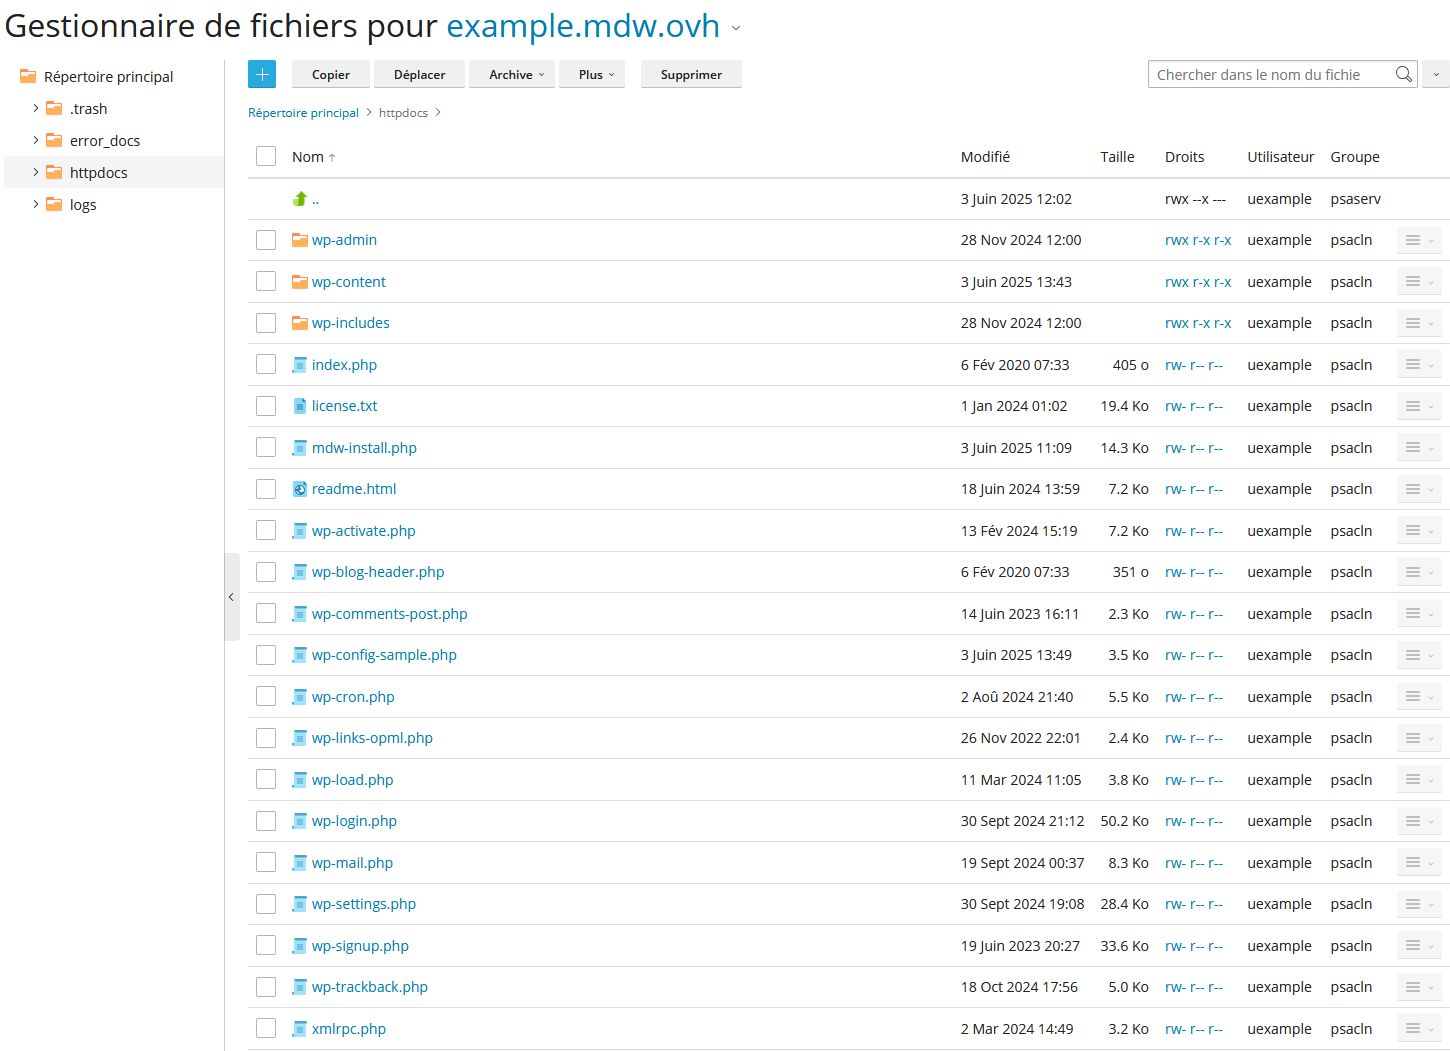Click the file name search field
The height and width of the screenshot is (1051, 1450).
[1270, 75]
